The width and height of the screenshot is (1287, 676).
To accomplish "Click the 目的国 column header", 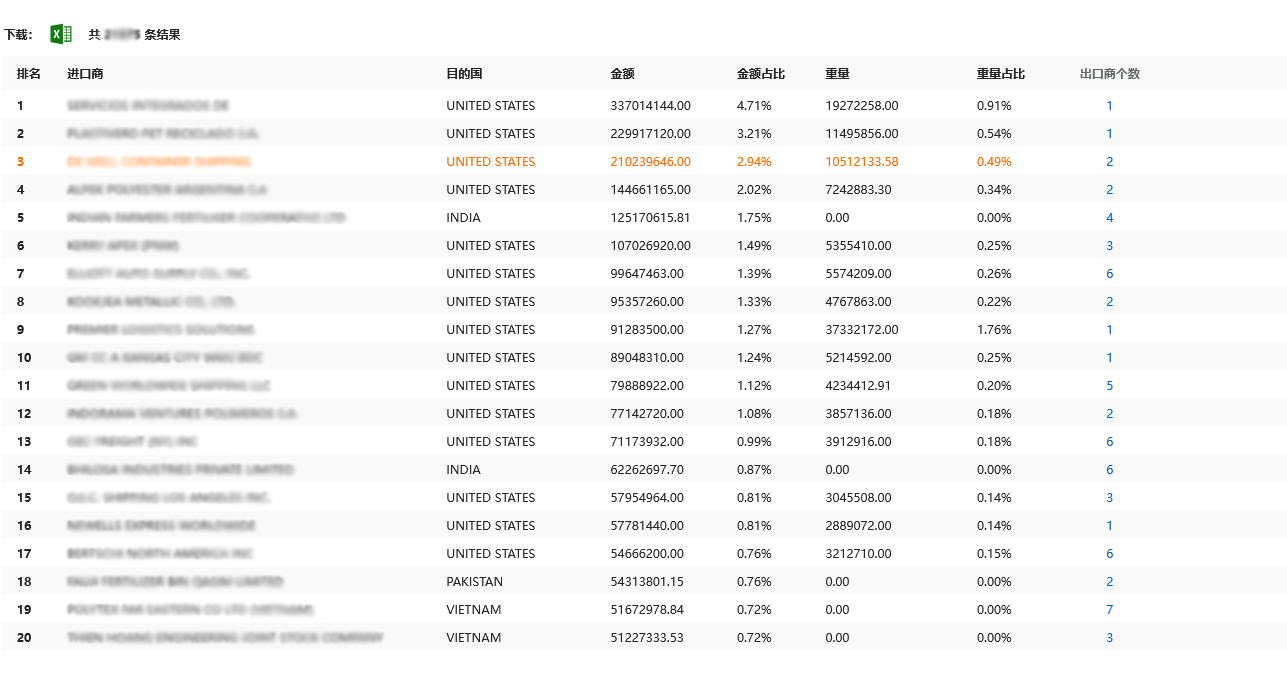I will [464, 74].
